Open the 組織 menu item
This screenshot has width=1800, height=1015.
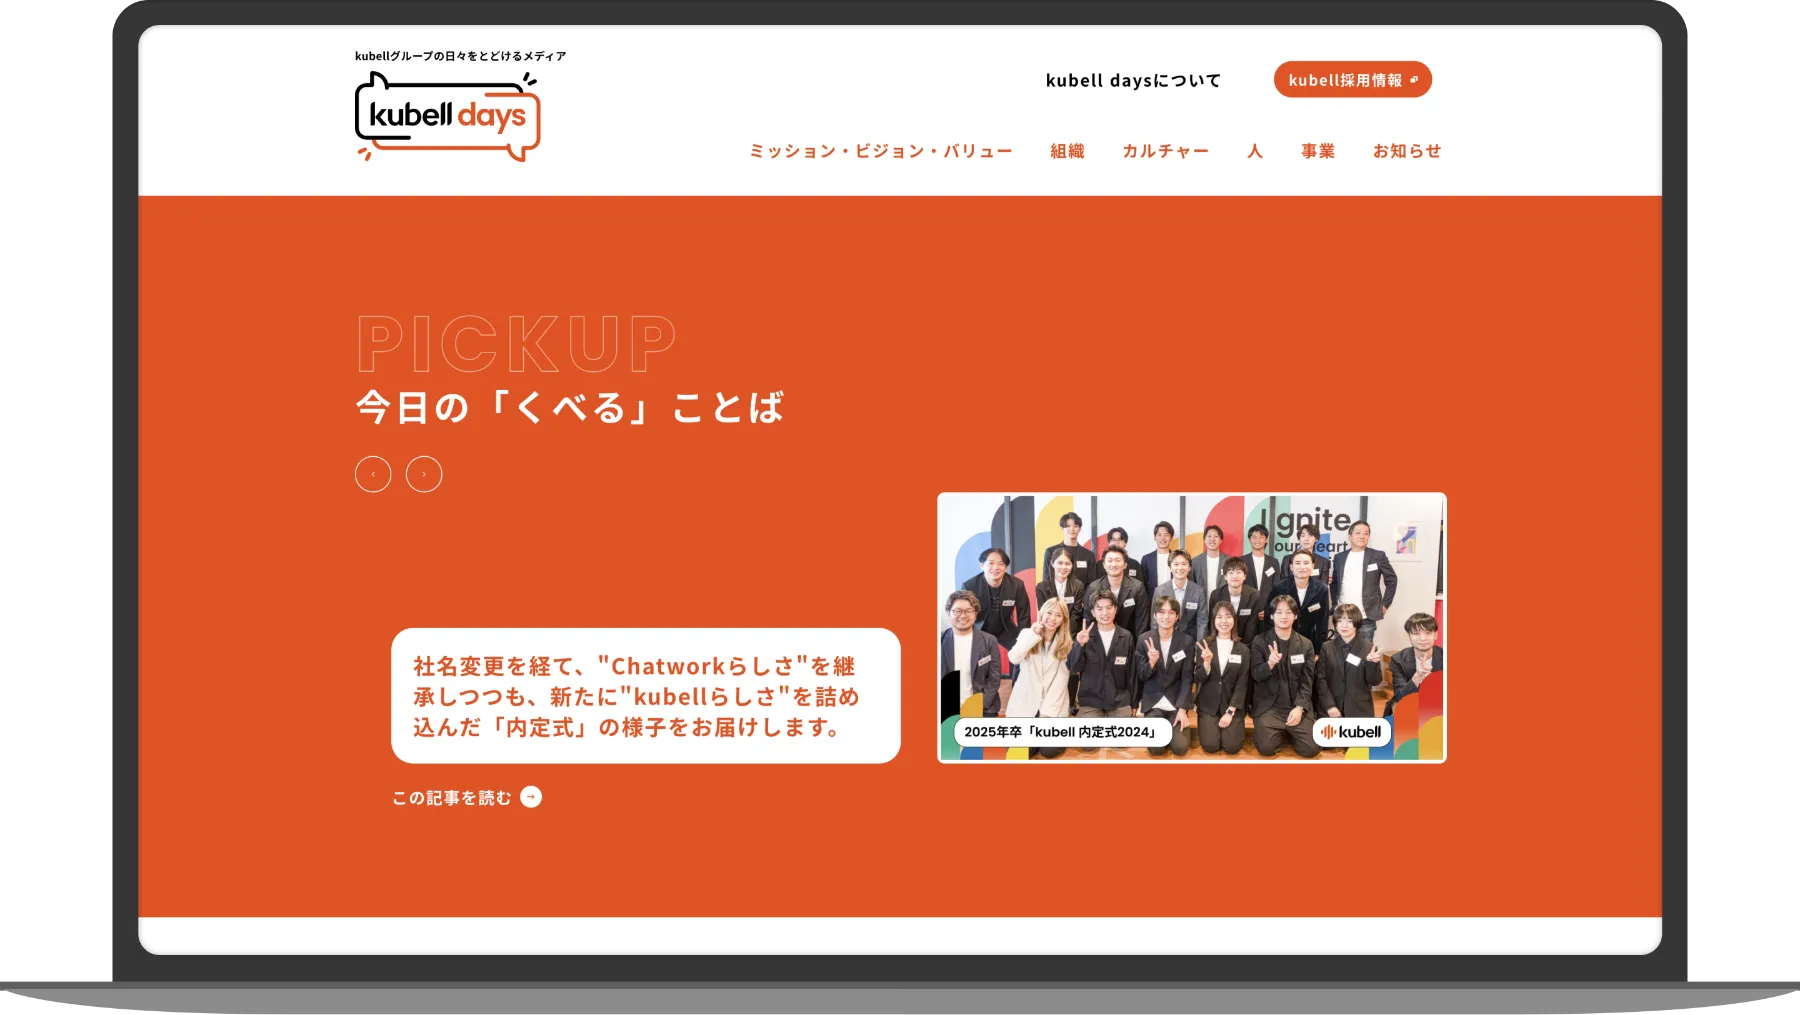point(1067,151)
